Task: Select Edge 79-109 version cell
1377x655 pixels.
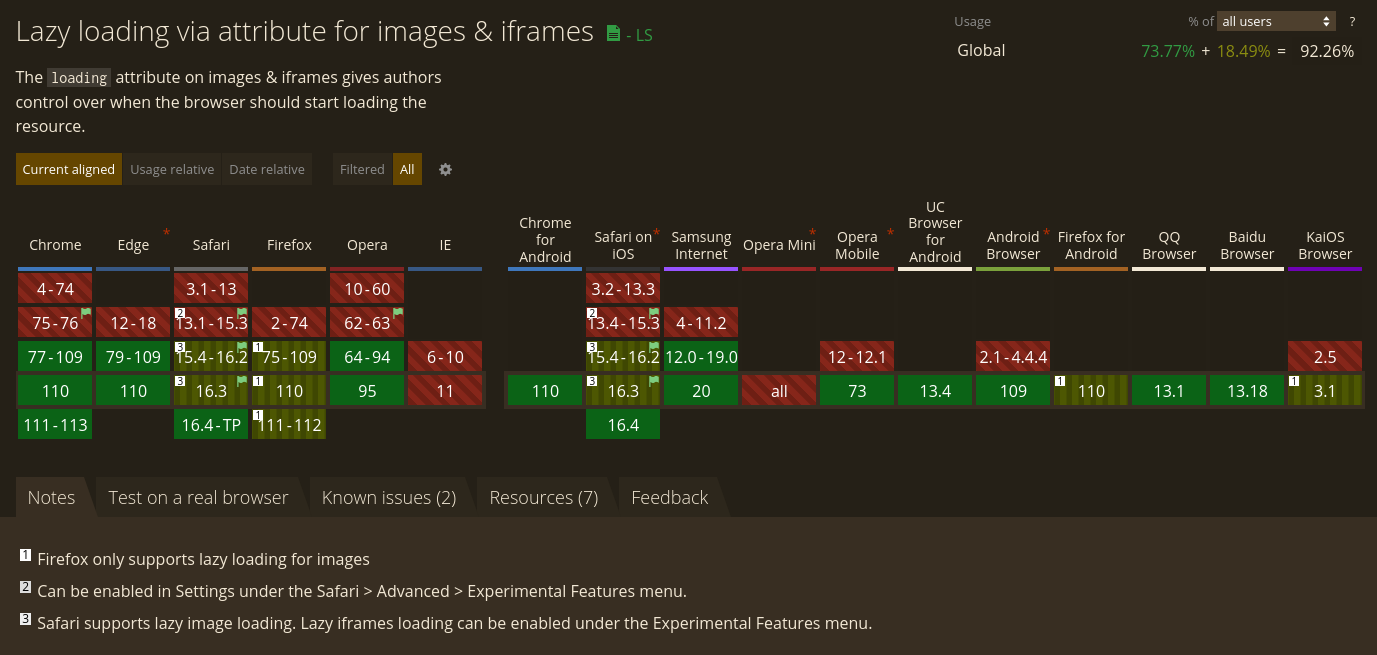Action: click(133, 357)
